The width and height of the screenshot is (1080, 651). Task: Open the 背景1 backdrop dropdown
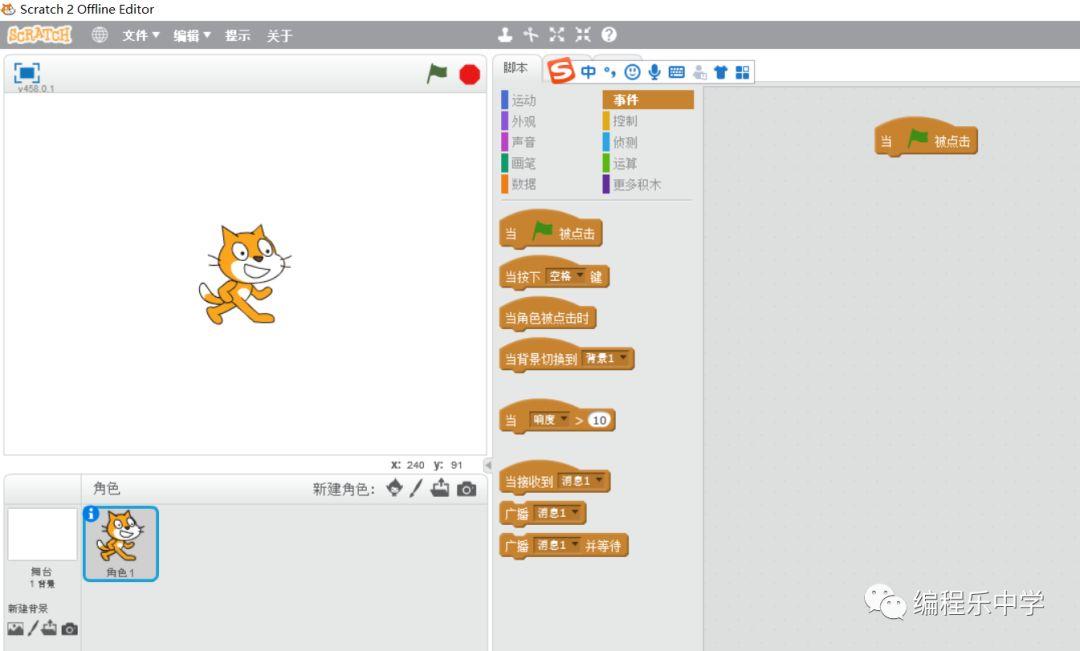pyautogui.click(x=605, y=358)
